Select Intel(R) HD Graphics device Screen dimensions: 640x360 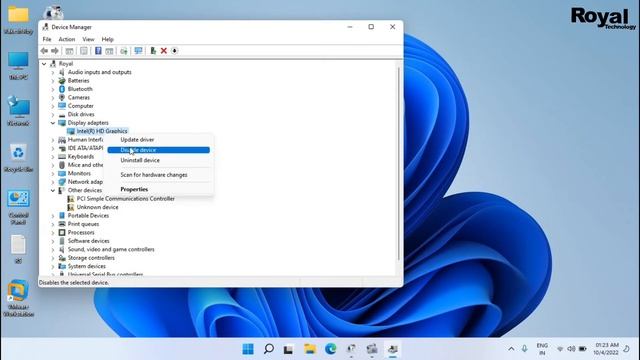point(102,131)
